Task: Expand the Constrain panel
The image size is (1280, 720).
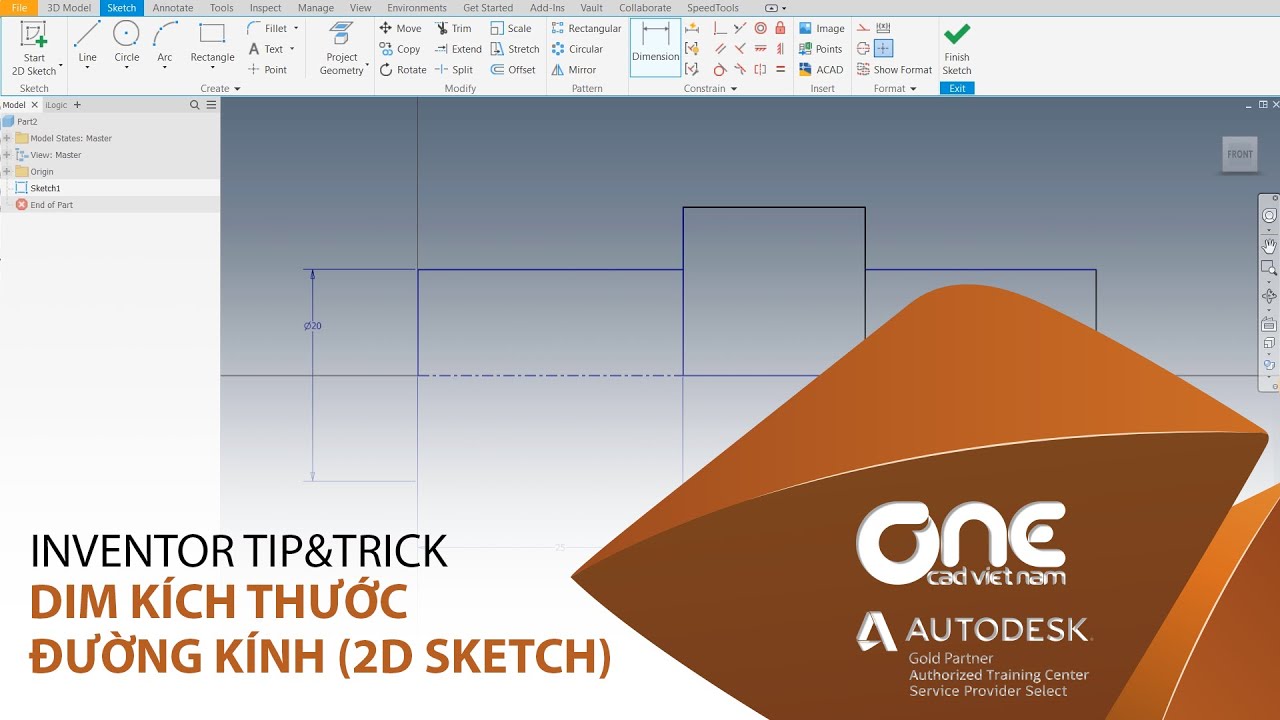Action: click(711, 88)
